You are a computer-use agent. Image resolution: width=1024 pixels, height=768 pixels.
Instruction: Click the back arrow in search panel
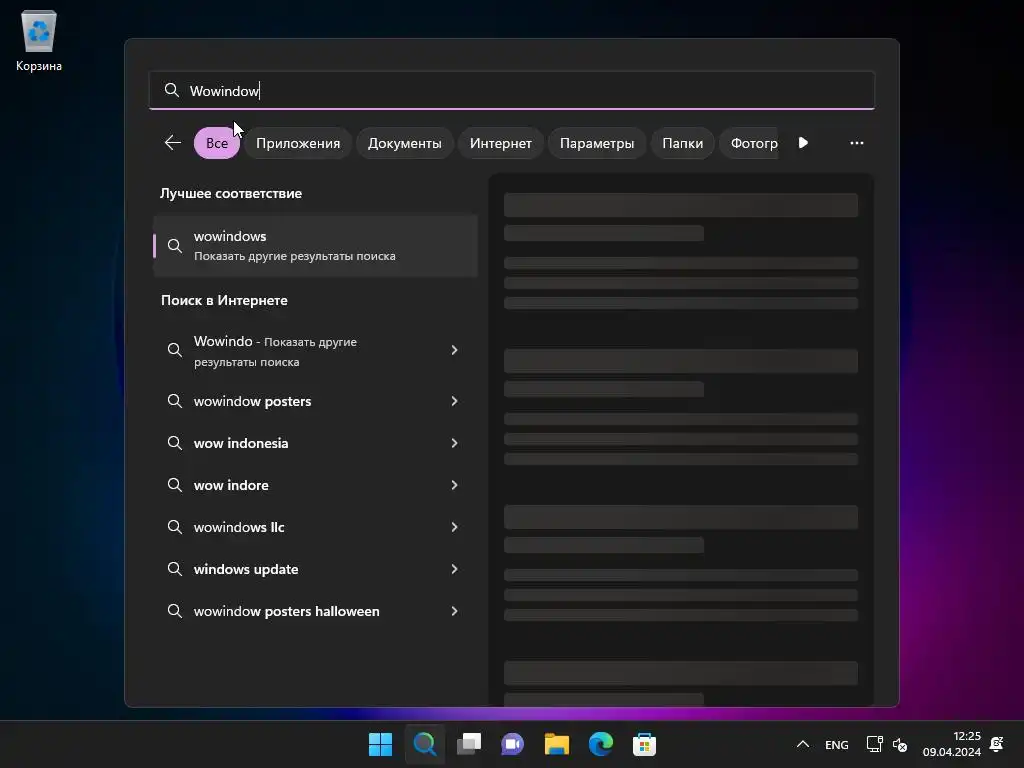pyautogui.click(x=172, y=142)
